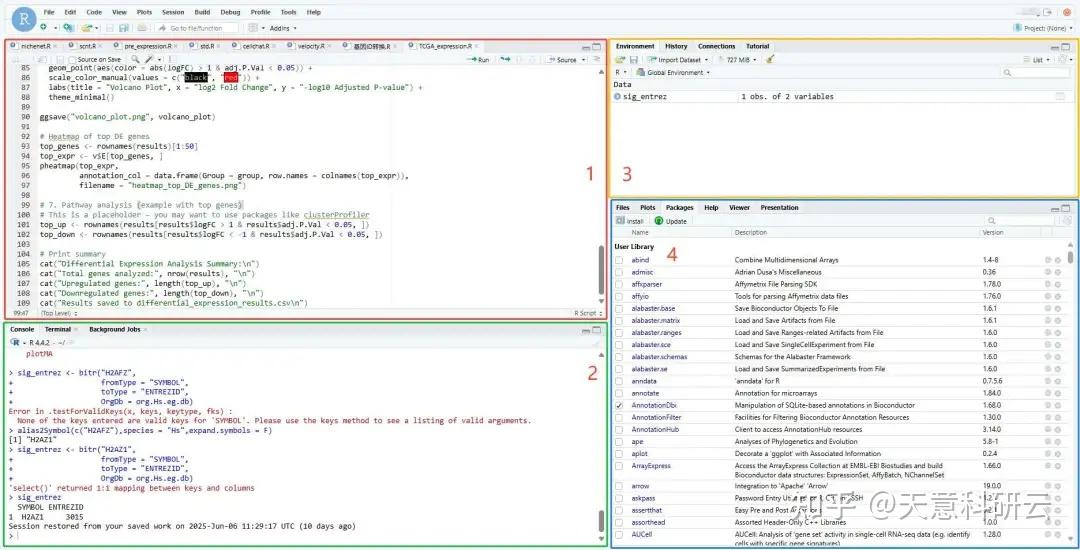Click the Environment search field
The width and height of the screenshot is (1080, 550).
click(1036, 72)
